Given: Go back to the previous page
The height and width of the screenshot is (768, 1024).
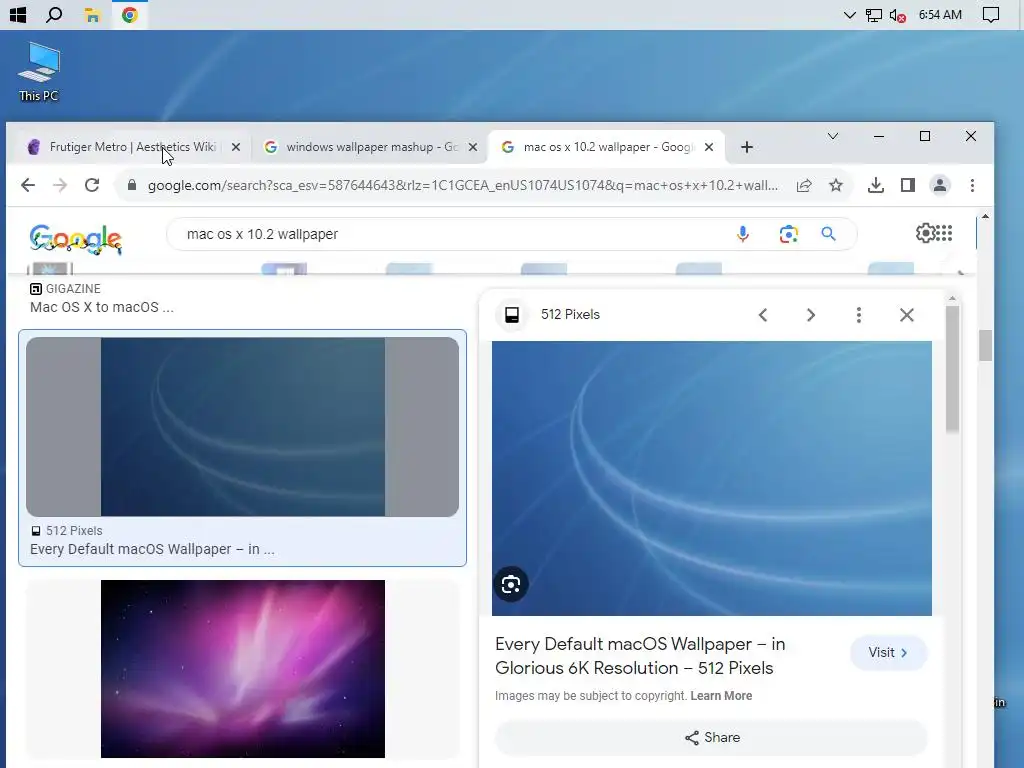Looking at the screenshot, I should tap(28, 185).
